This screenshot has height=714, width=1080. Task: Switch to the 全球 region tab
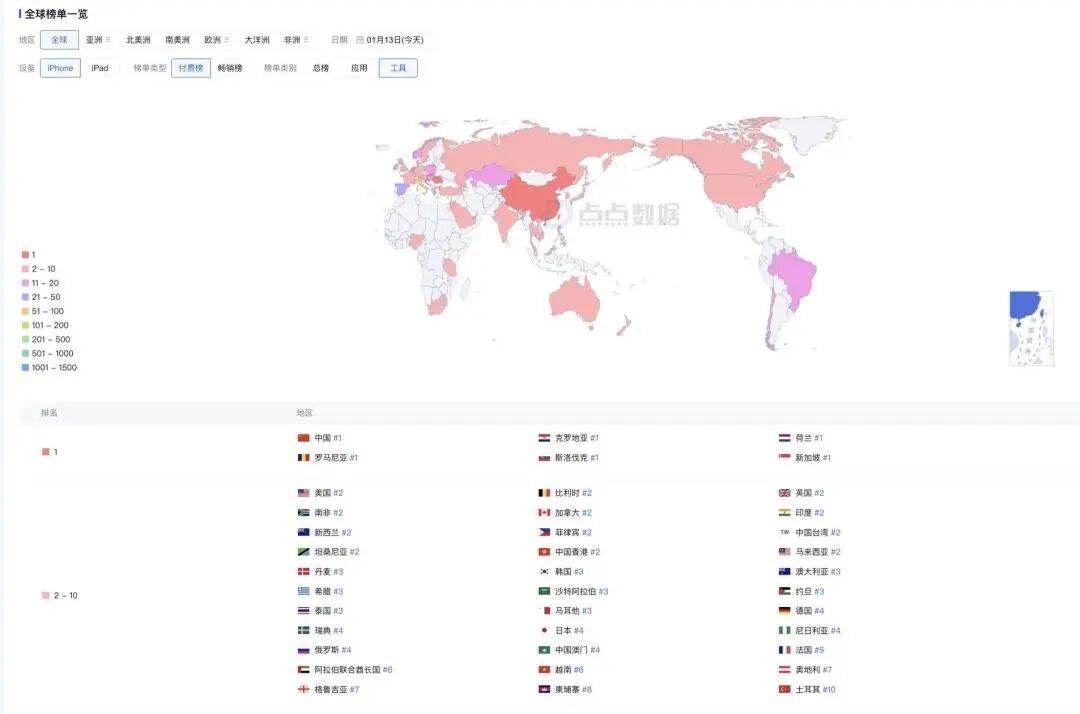point(58,39)
